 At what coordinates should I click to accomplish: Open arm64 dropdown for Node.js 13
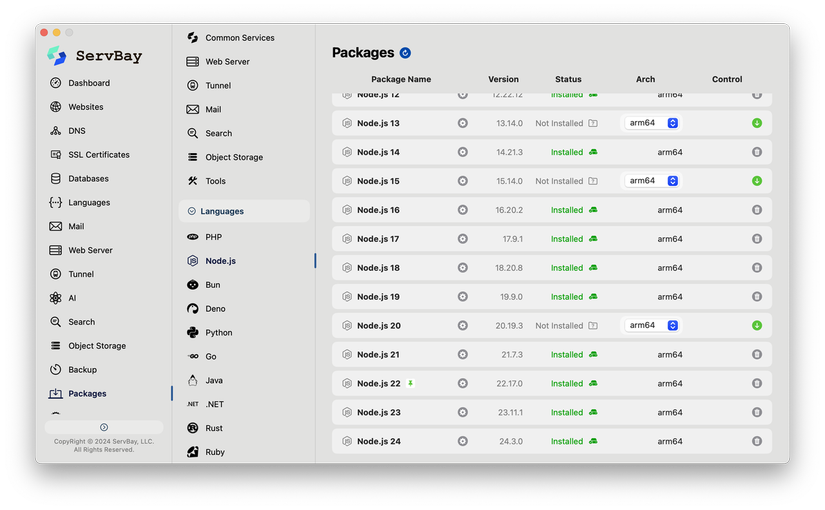pos(651,123)
